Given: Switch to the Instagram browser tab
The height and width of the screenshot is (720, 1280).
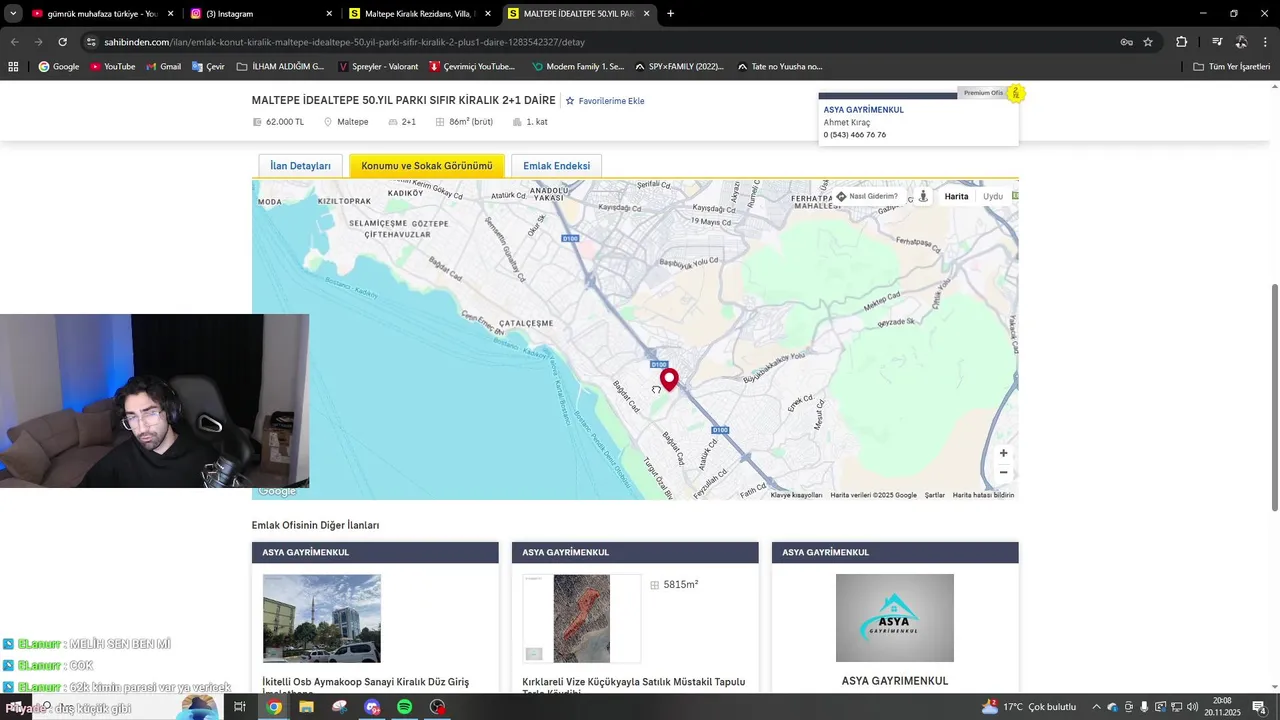Looking at the screenshot, I should coord(260,14).
